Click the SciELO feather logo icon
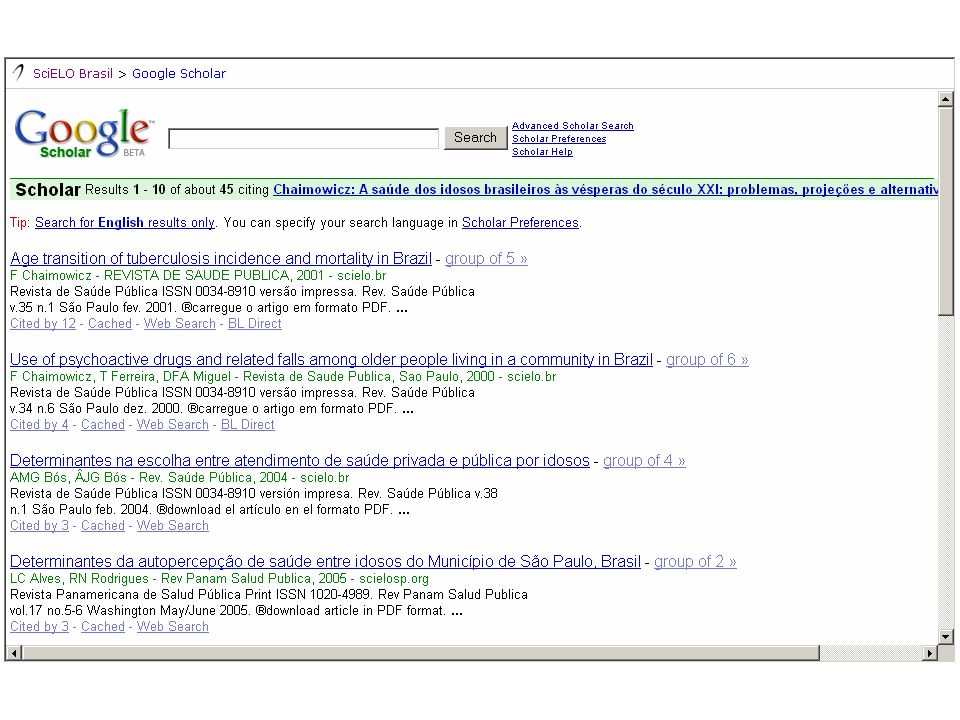This screenshot has width=960, height=720. pos(19,73)
